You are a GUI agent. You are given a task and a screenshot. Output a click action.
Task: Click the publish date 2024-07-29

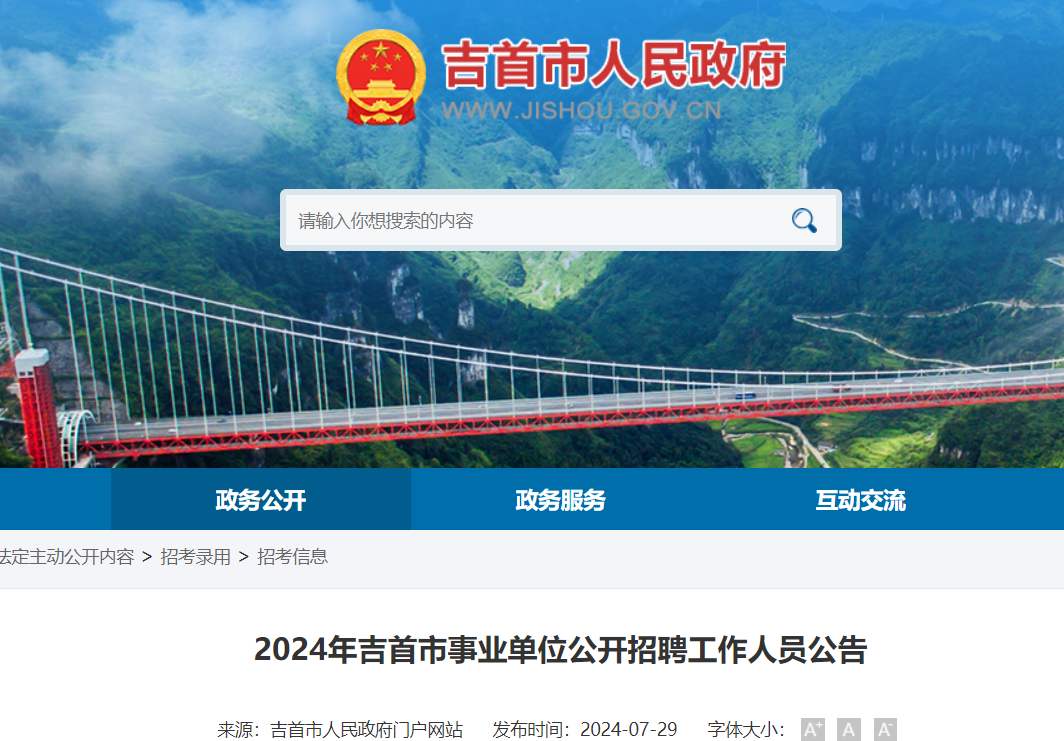click(628, 729)
